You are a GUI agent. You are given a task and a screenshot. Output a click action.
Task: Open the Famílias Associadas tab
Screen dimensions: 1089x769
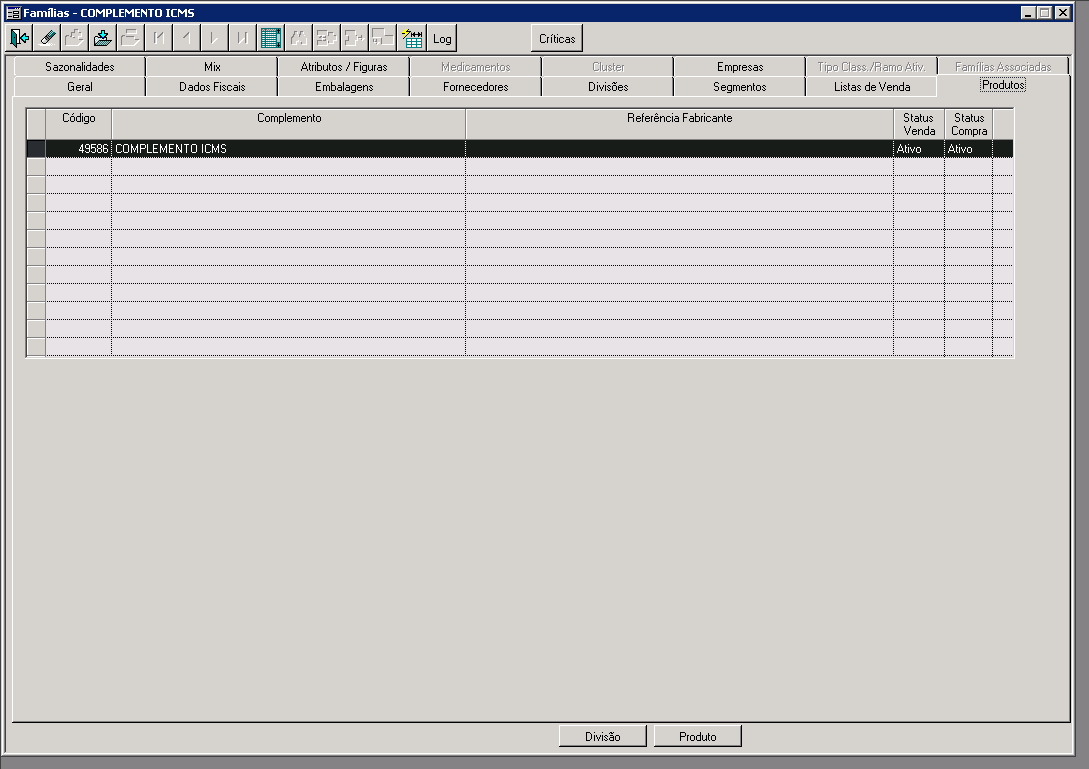point(1003,67)
